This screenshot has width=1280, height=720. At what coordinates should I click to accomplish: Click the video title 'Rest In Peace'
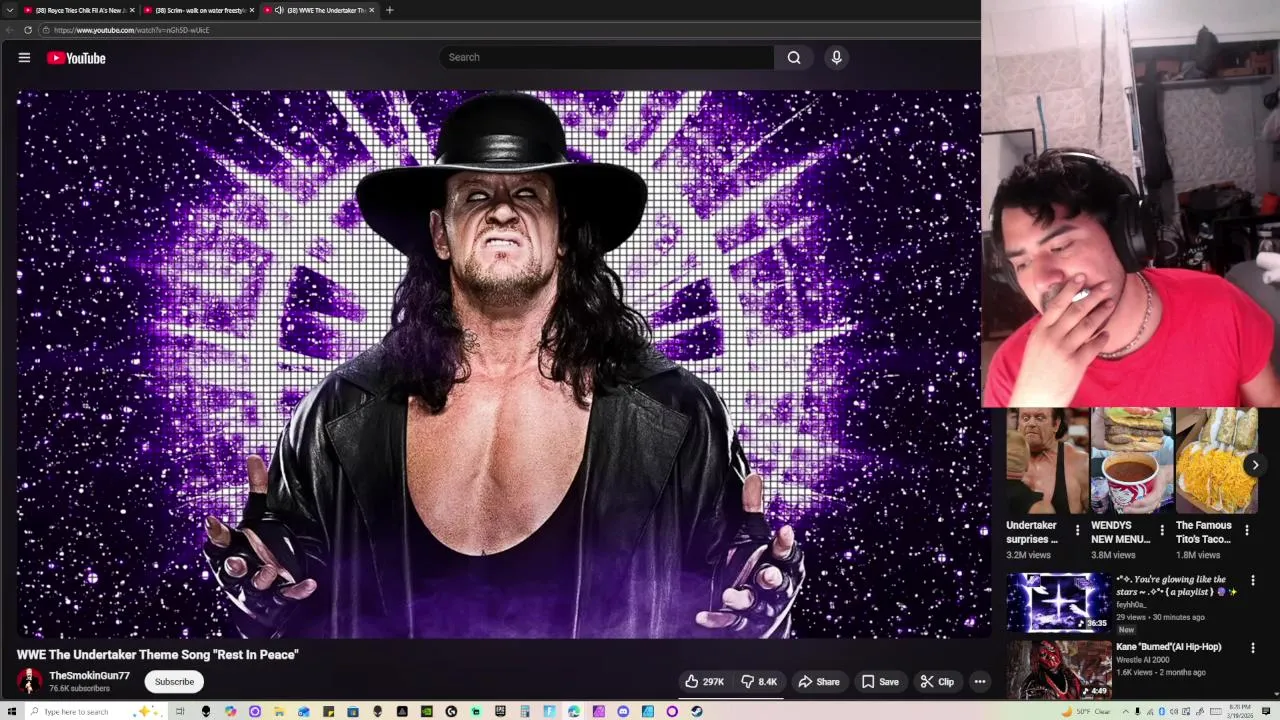(158, 655)
